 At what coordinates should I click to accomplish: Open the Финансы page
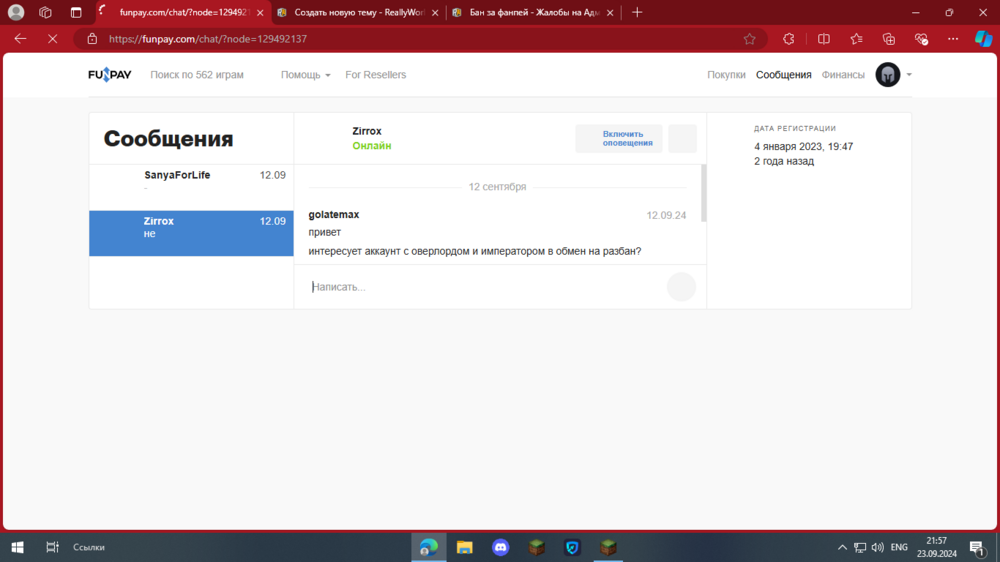point(842,75)
